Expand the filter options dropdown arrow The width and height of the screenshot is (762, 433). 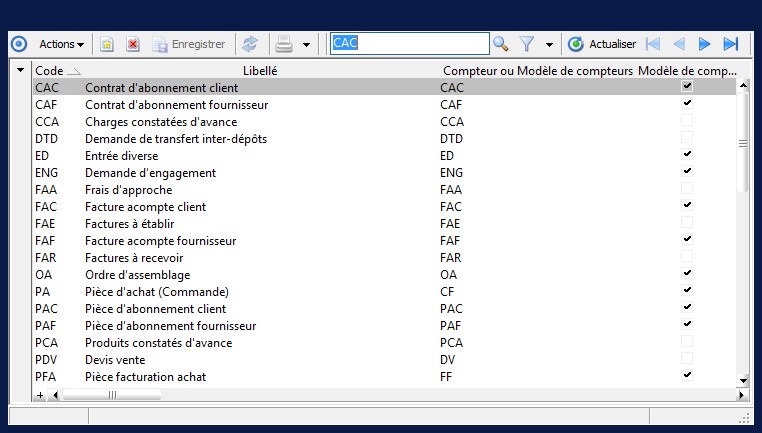tap(549, 45)
